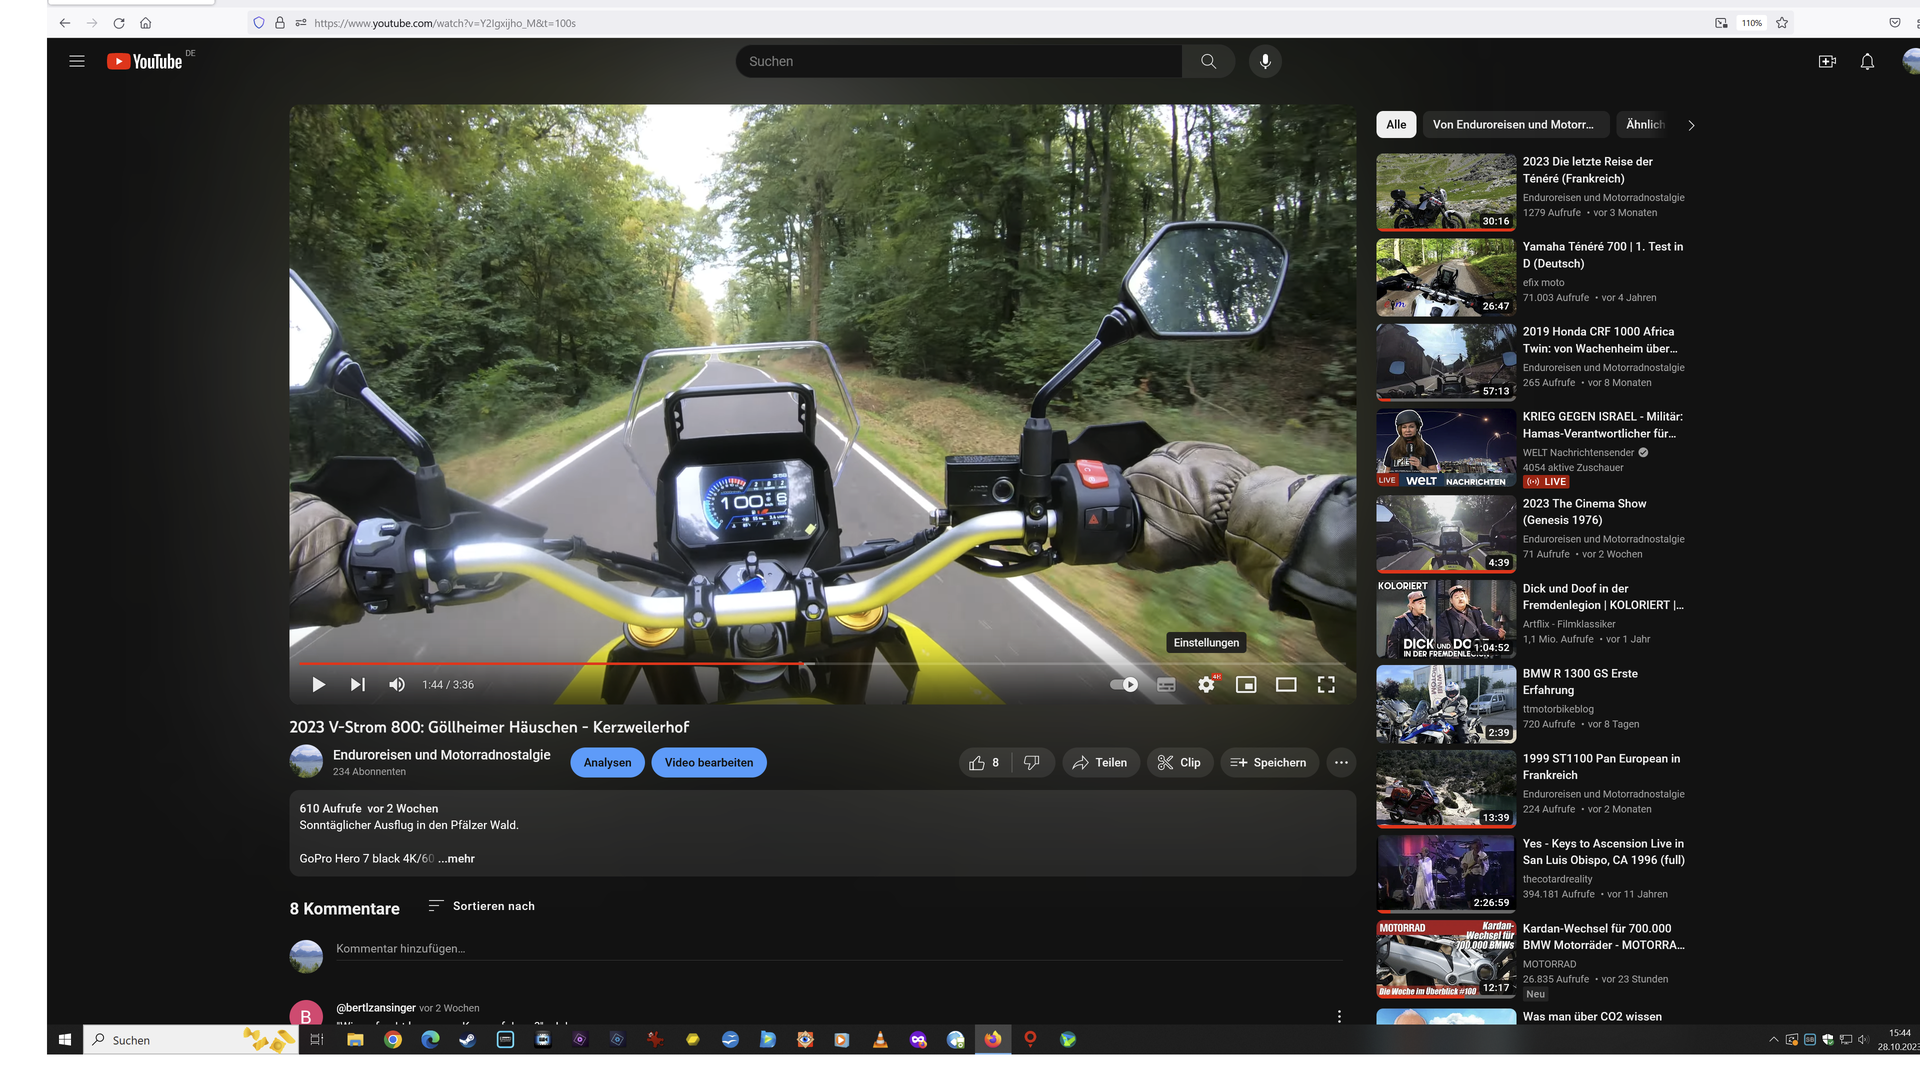Open the Sortieren nach comment sorting menu
1920x1080 pixels.
click(482, 906)
